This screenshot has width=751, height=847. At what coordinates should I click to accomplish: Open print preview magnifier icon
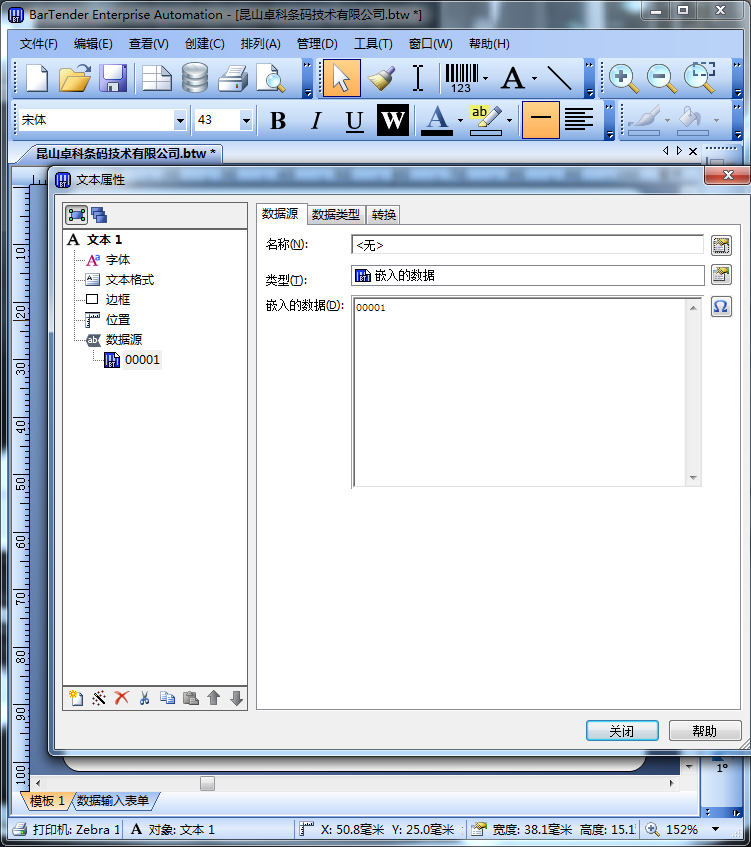click(x=270, y=78)
